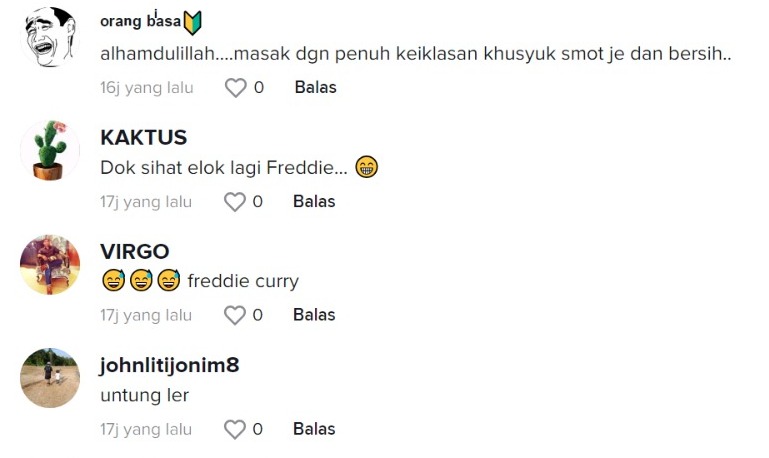
Task: Visit the VIRGO user profile name
Action: click(x=135, y=252)
